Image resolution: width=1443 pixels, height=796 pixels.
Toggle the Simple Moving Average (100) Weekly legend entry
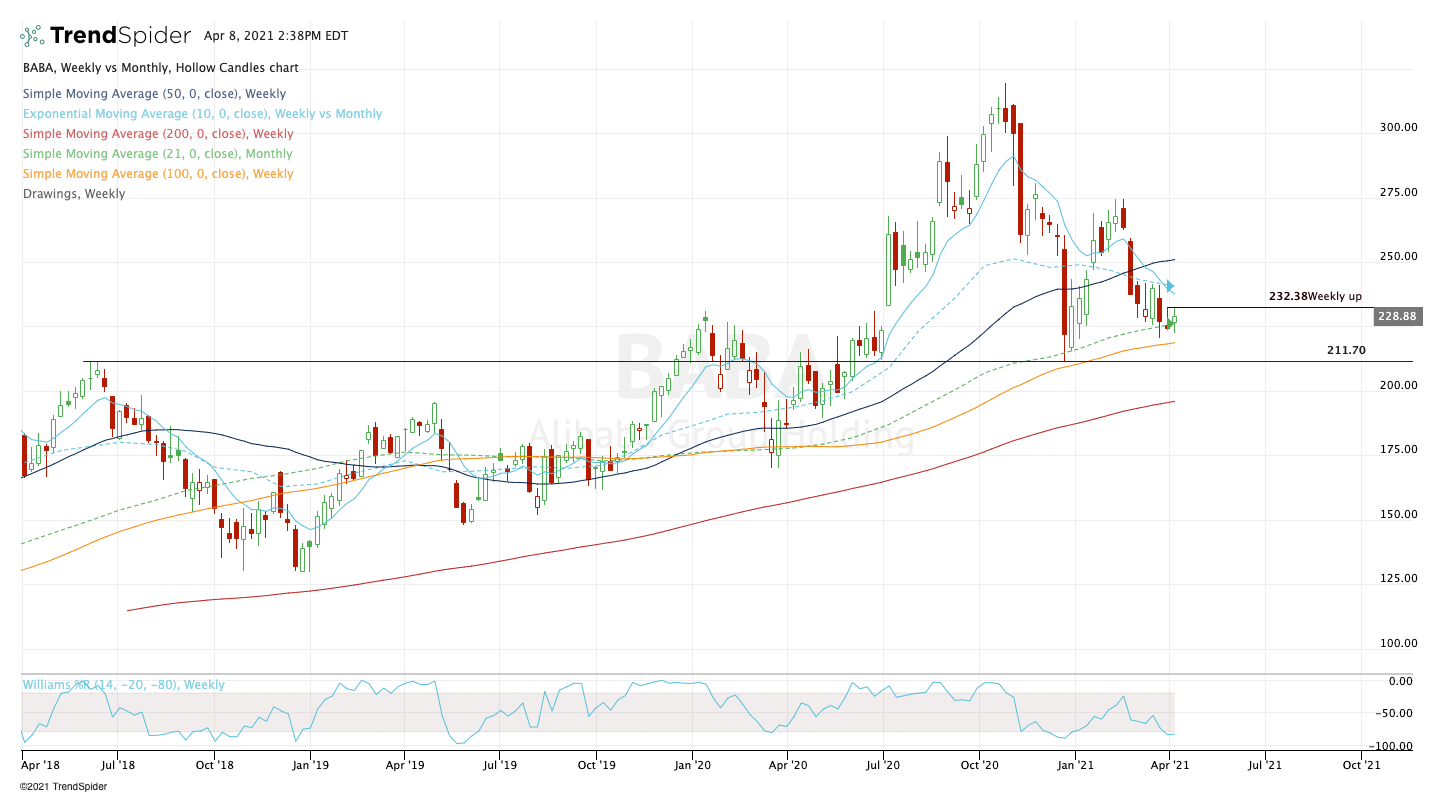(x=158, y=174)
